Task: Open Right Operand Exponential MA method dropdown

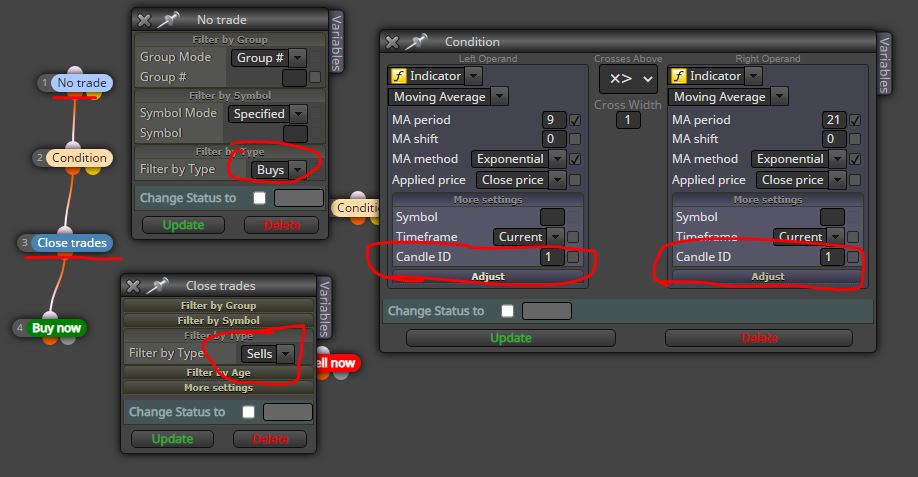Action: (x=799, y=159)
